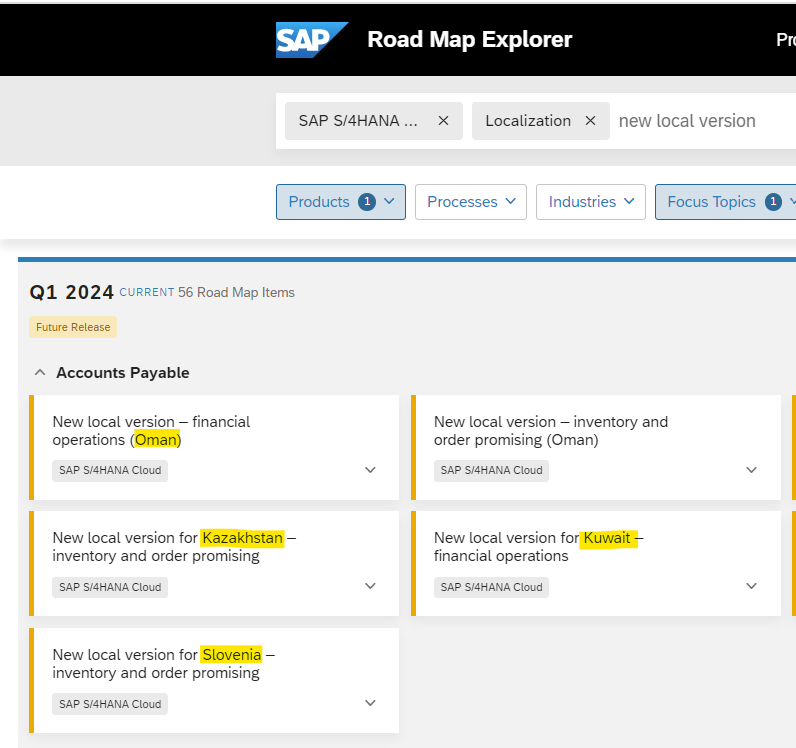This screenshot has width=796, height=748.
Task: Click SAP S/4HANA Cloud tag on inventory (Oman) card
Action: (491, 470)
